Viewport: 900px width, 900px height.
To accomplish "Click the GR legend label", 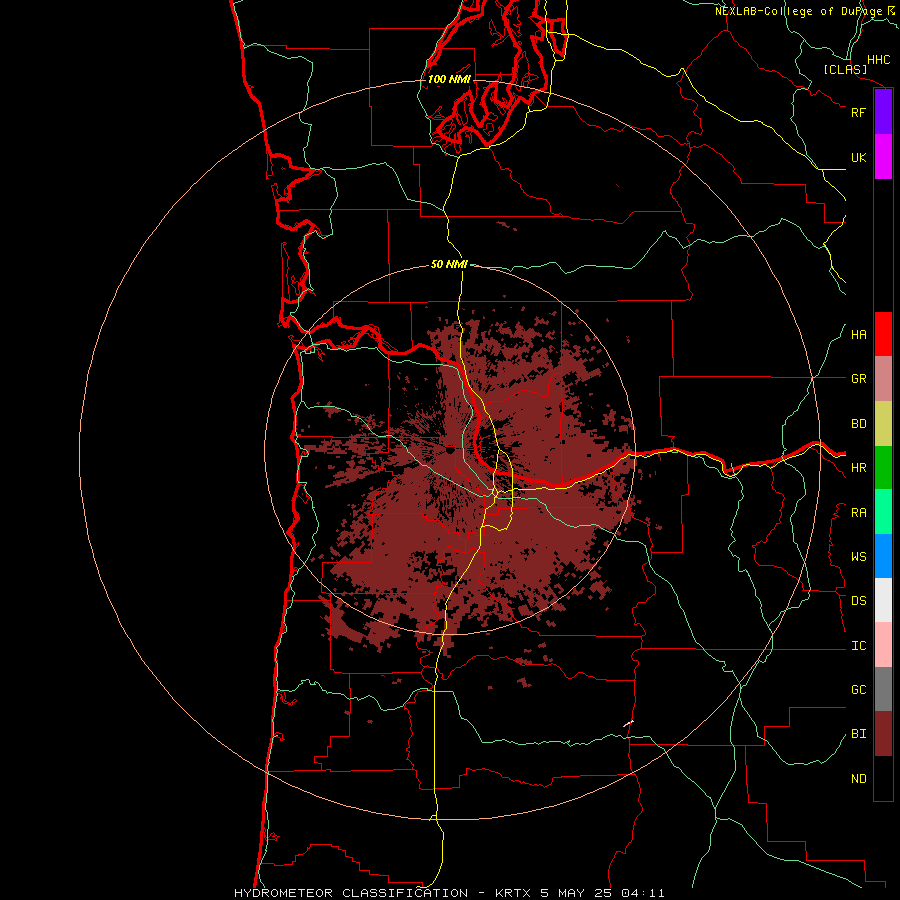I will pos(858,379).
